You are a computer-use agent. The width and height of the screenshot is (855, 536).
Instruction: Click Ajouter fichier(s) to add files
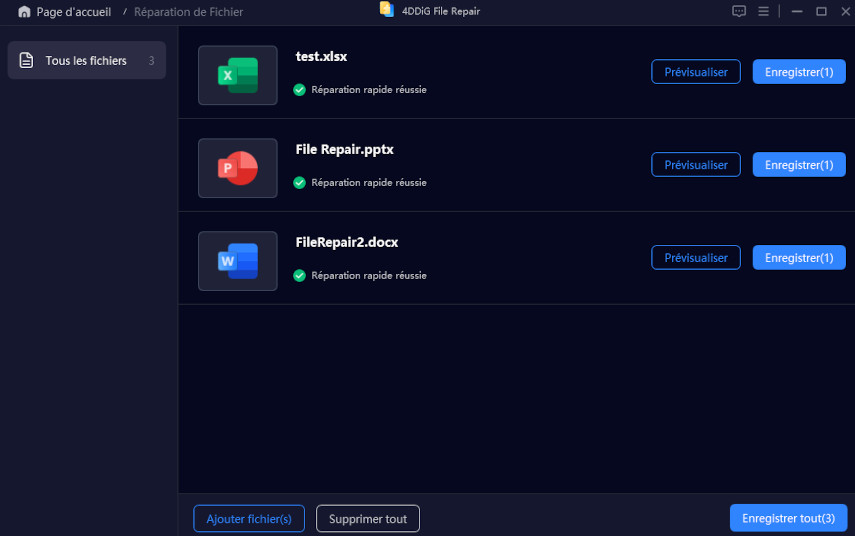[x=249, y=519]
